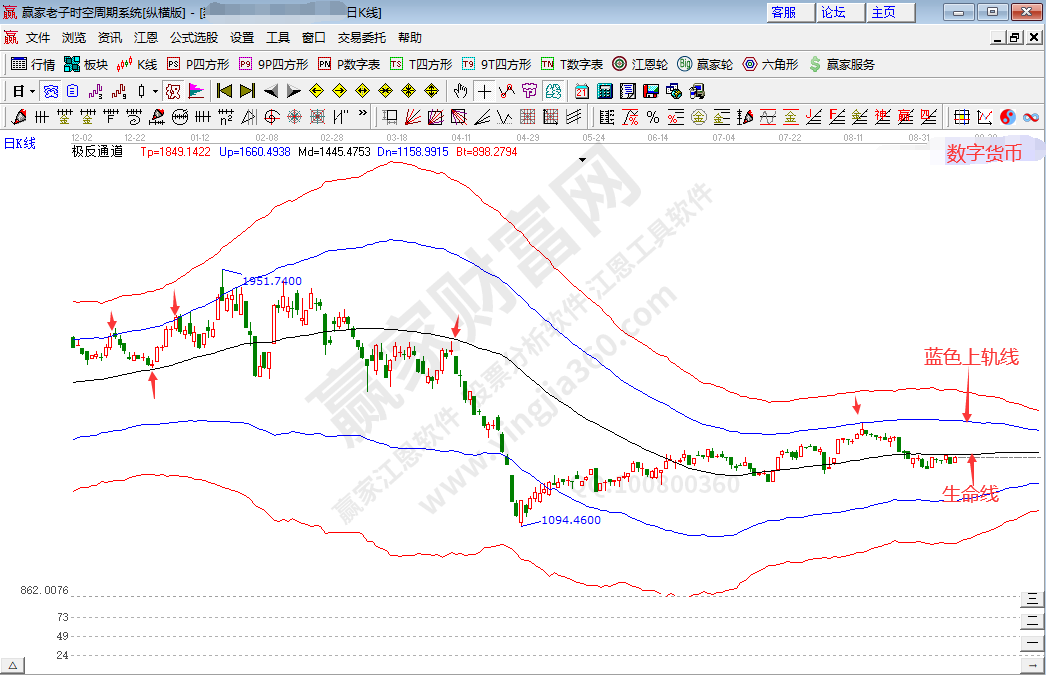Click the yin-yang taiji icon
Viewport: 1046px width, 675px height.
tap(1007, 117)
